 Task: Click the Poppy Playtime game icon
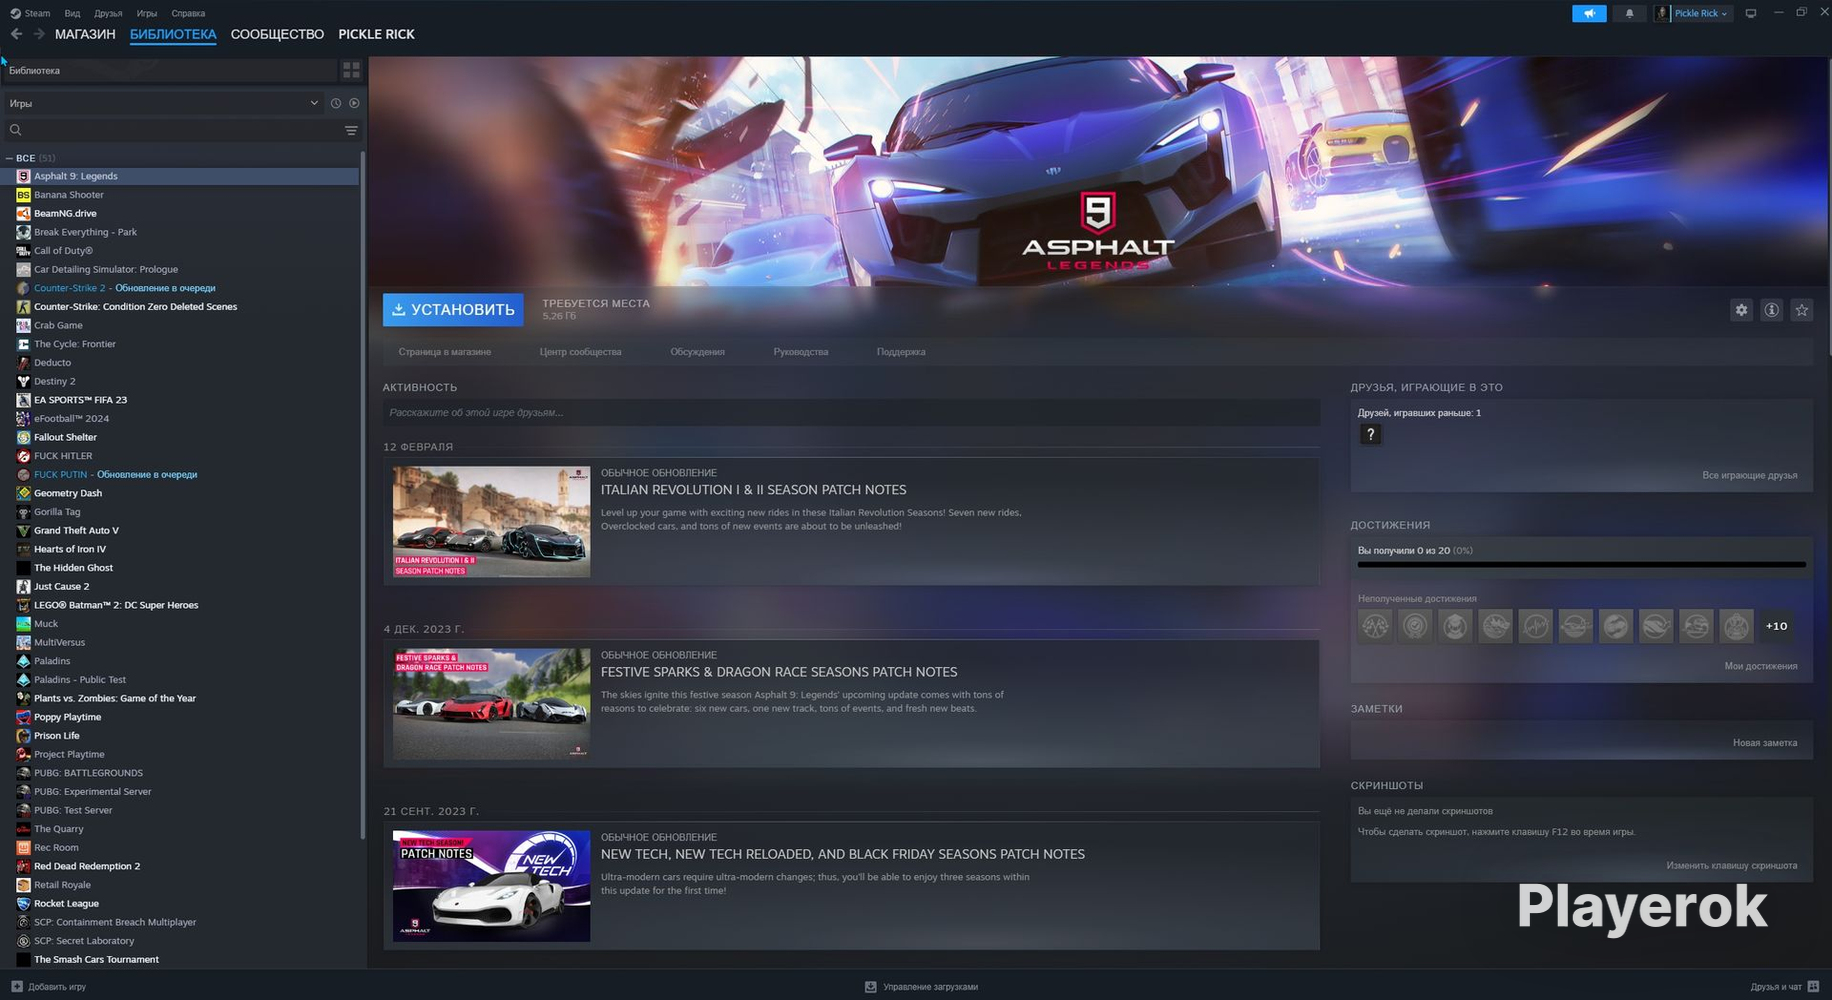tap(23, 717)
